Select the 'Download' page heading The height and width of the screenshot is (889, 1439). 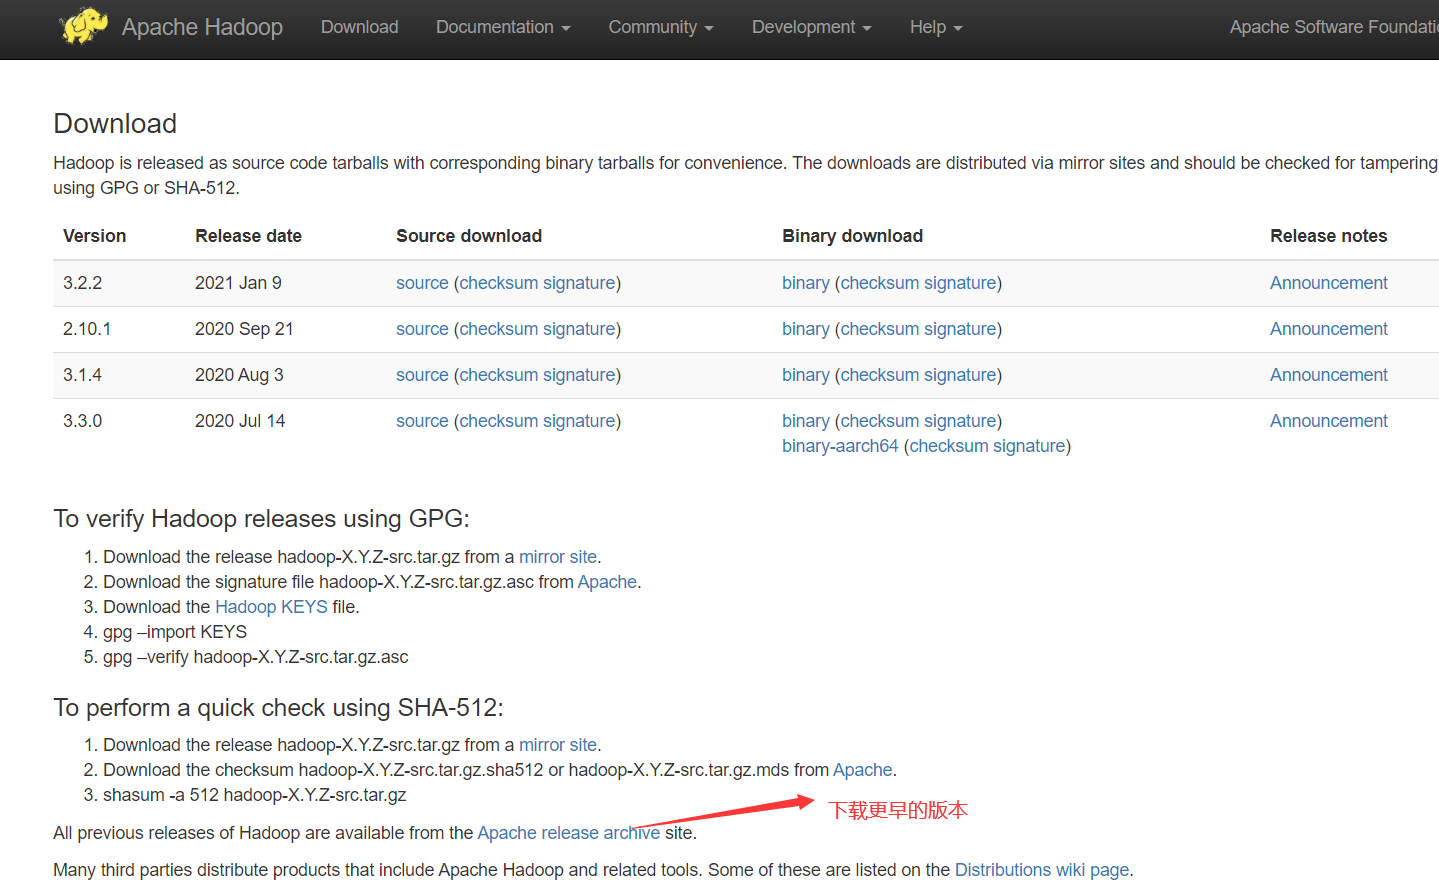pyautogui.click(x=115, y=123)
